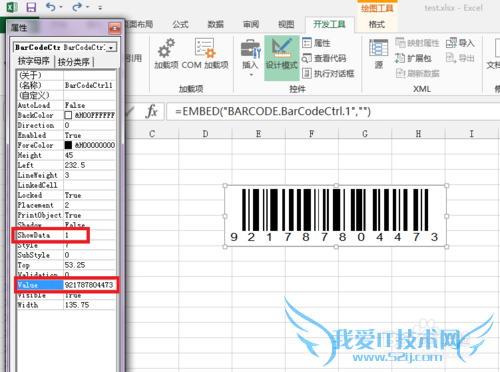Click the BackColor white color swatch
The height and width of the screenshot is (372, 500).
68,115
